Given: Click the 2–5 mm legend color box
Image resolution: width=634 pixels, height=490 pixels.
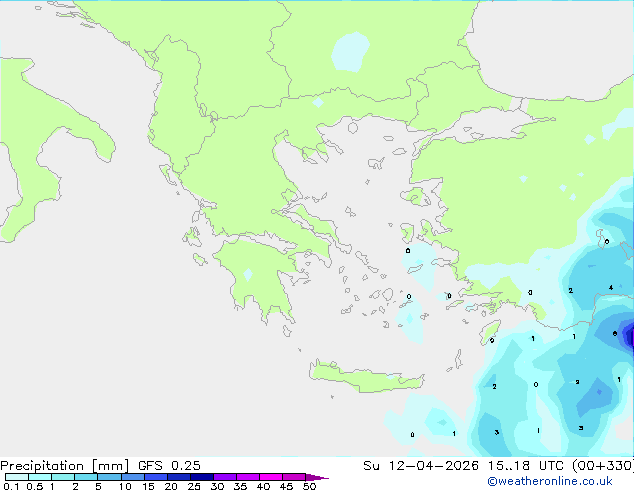Looking at the screenshot, I should coord(86,477).
